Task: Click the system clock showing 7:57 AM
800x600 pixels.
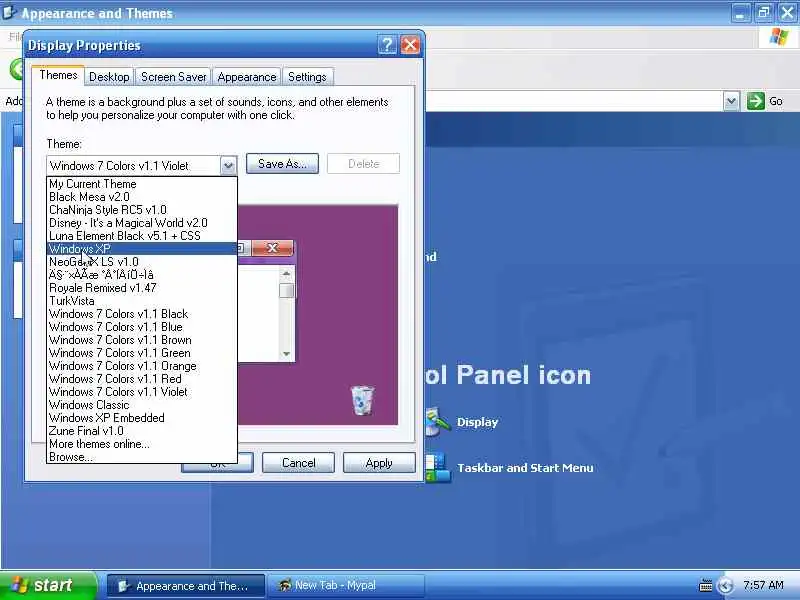Action: click(763, 585)
